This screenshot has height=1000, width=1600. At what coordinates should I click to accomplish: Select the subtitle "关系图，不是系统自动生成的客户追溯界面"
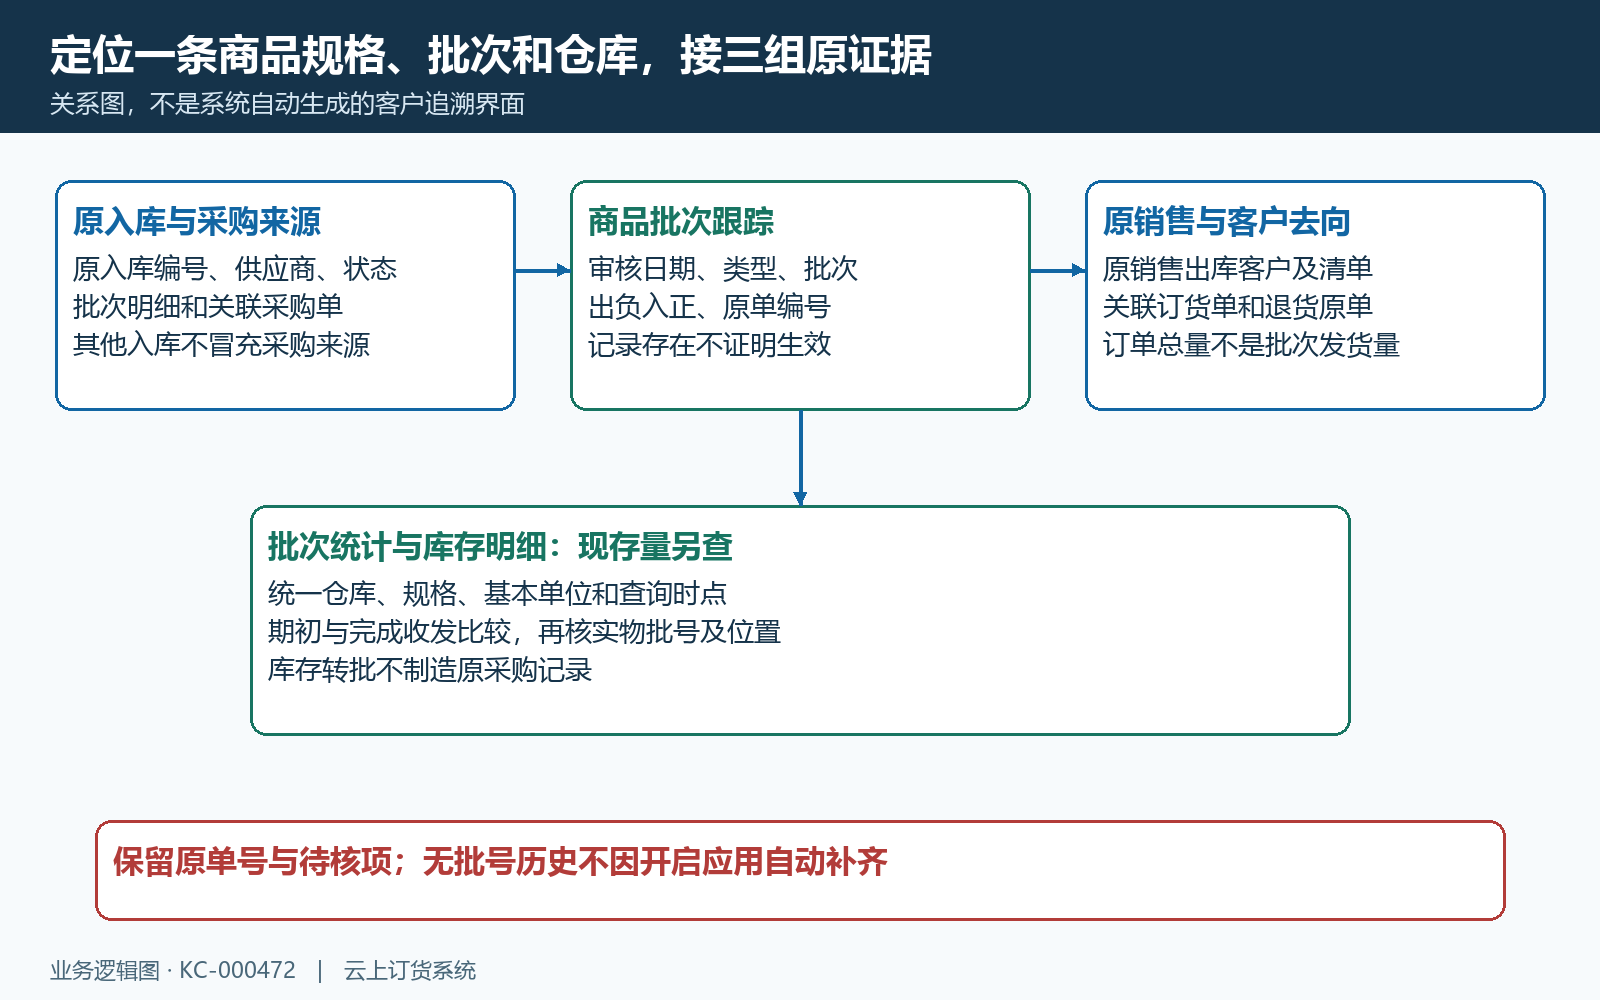[x=288, y=104]
